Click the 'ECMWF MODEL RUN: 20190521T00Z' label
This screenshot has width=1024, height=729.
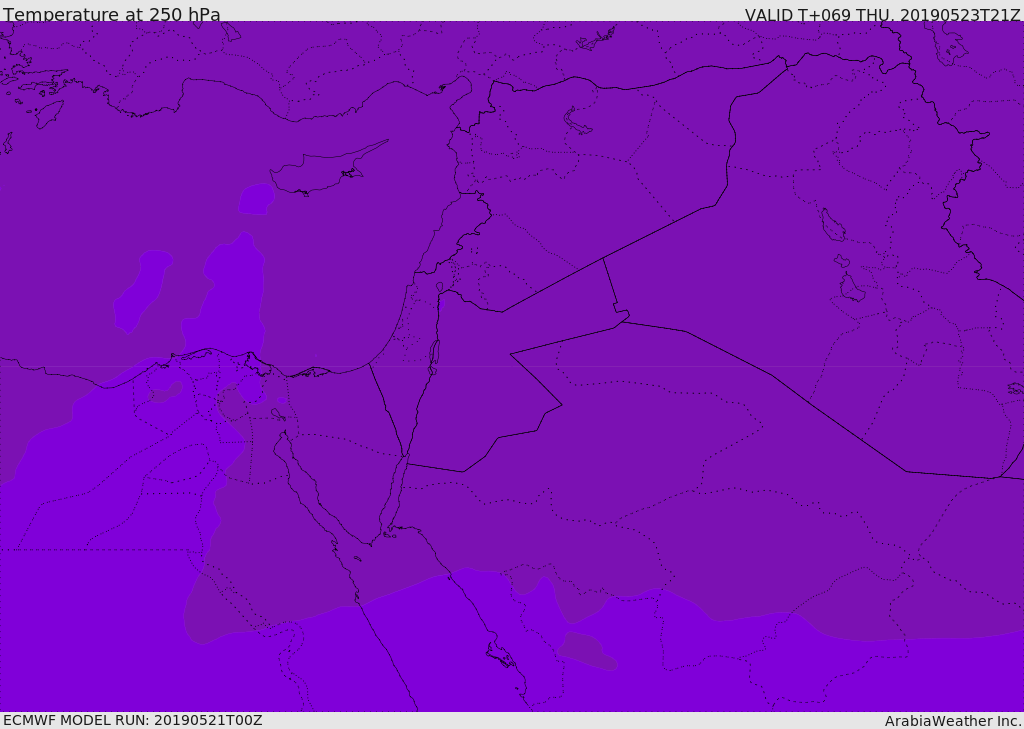point(133,720)
